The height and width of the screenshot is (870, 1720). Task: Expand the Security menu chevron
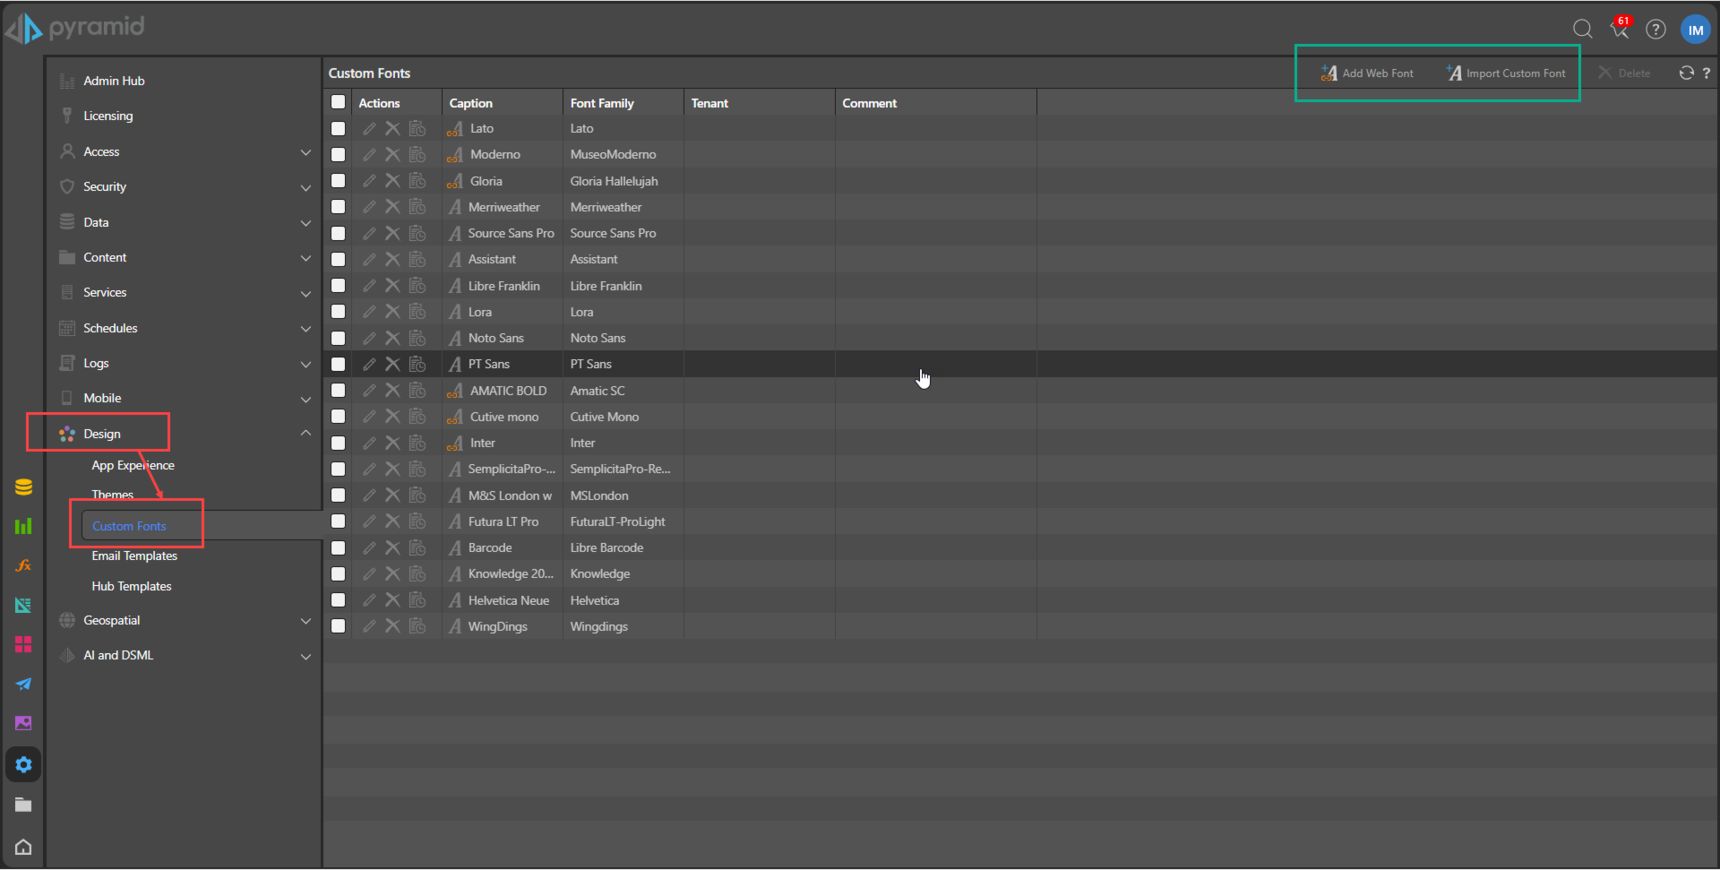[306, 187]
